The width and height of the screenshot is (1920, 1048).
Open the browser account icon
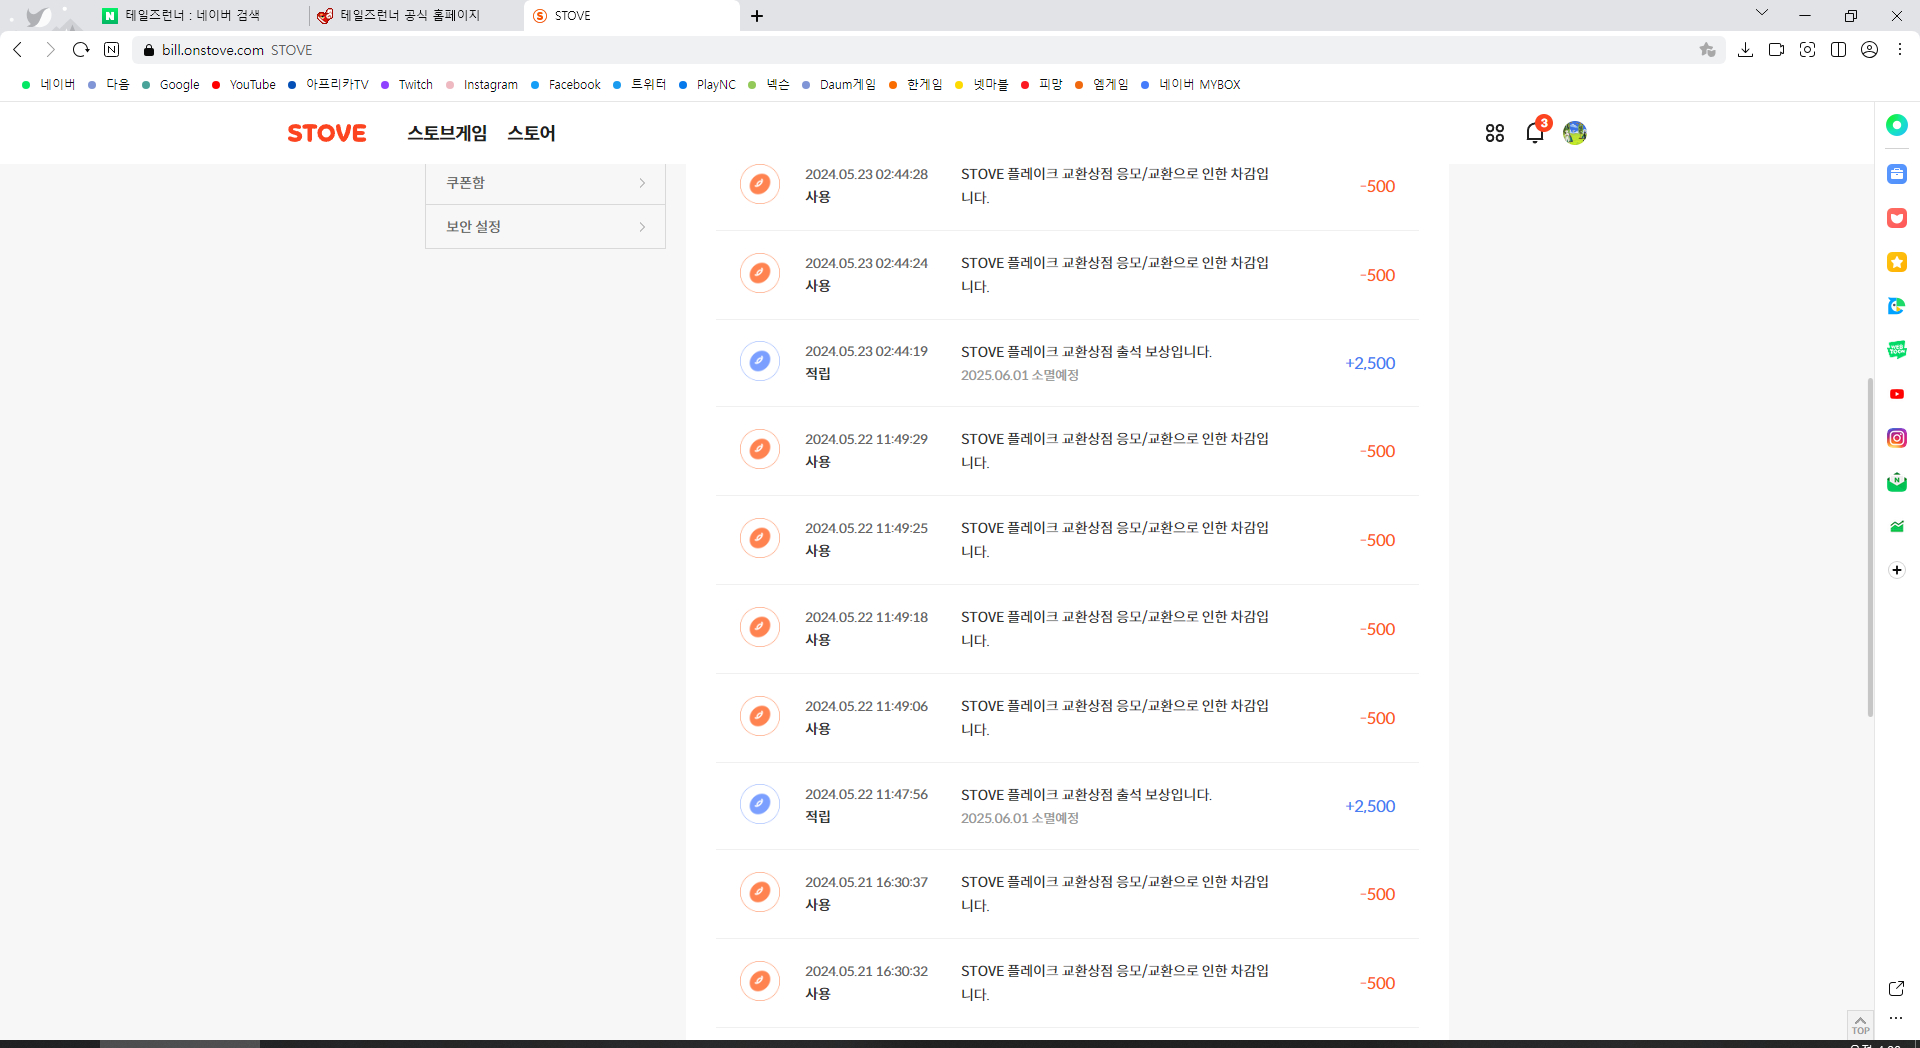click(x=1869, y=50)
